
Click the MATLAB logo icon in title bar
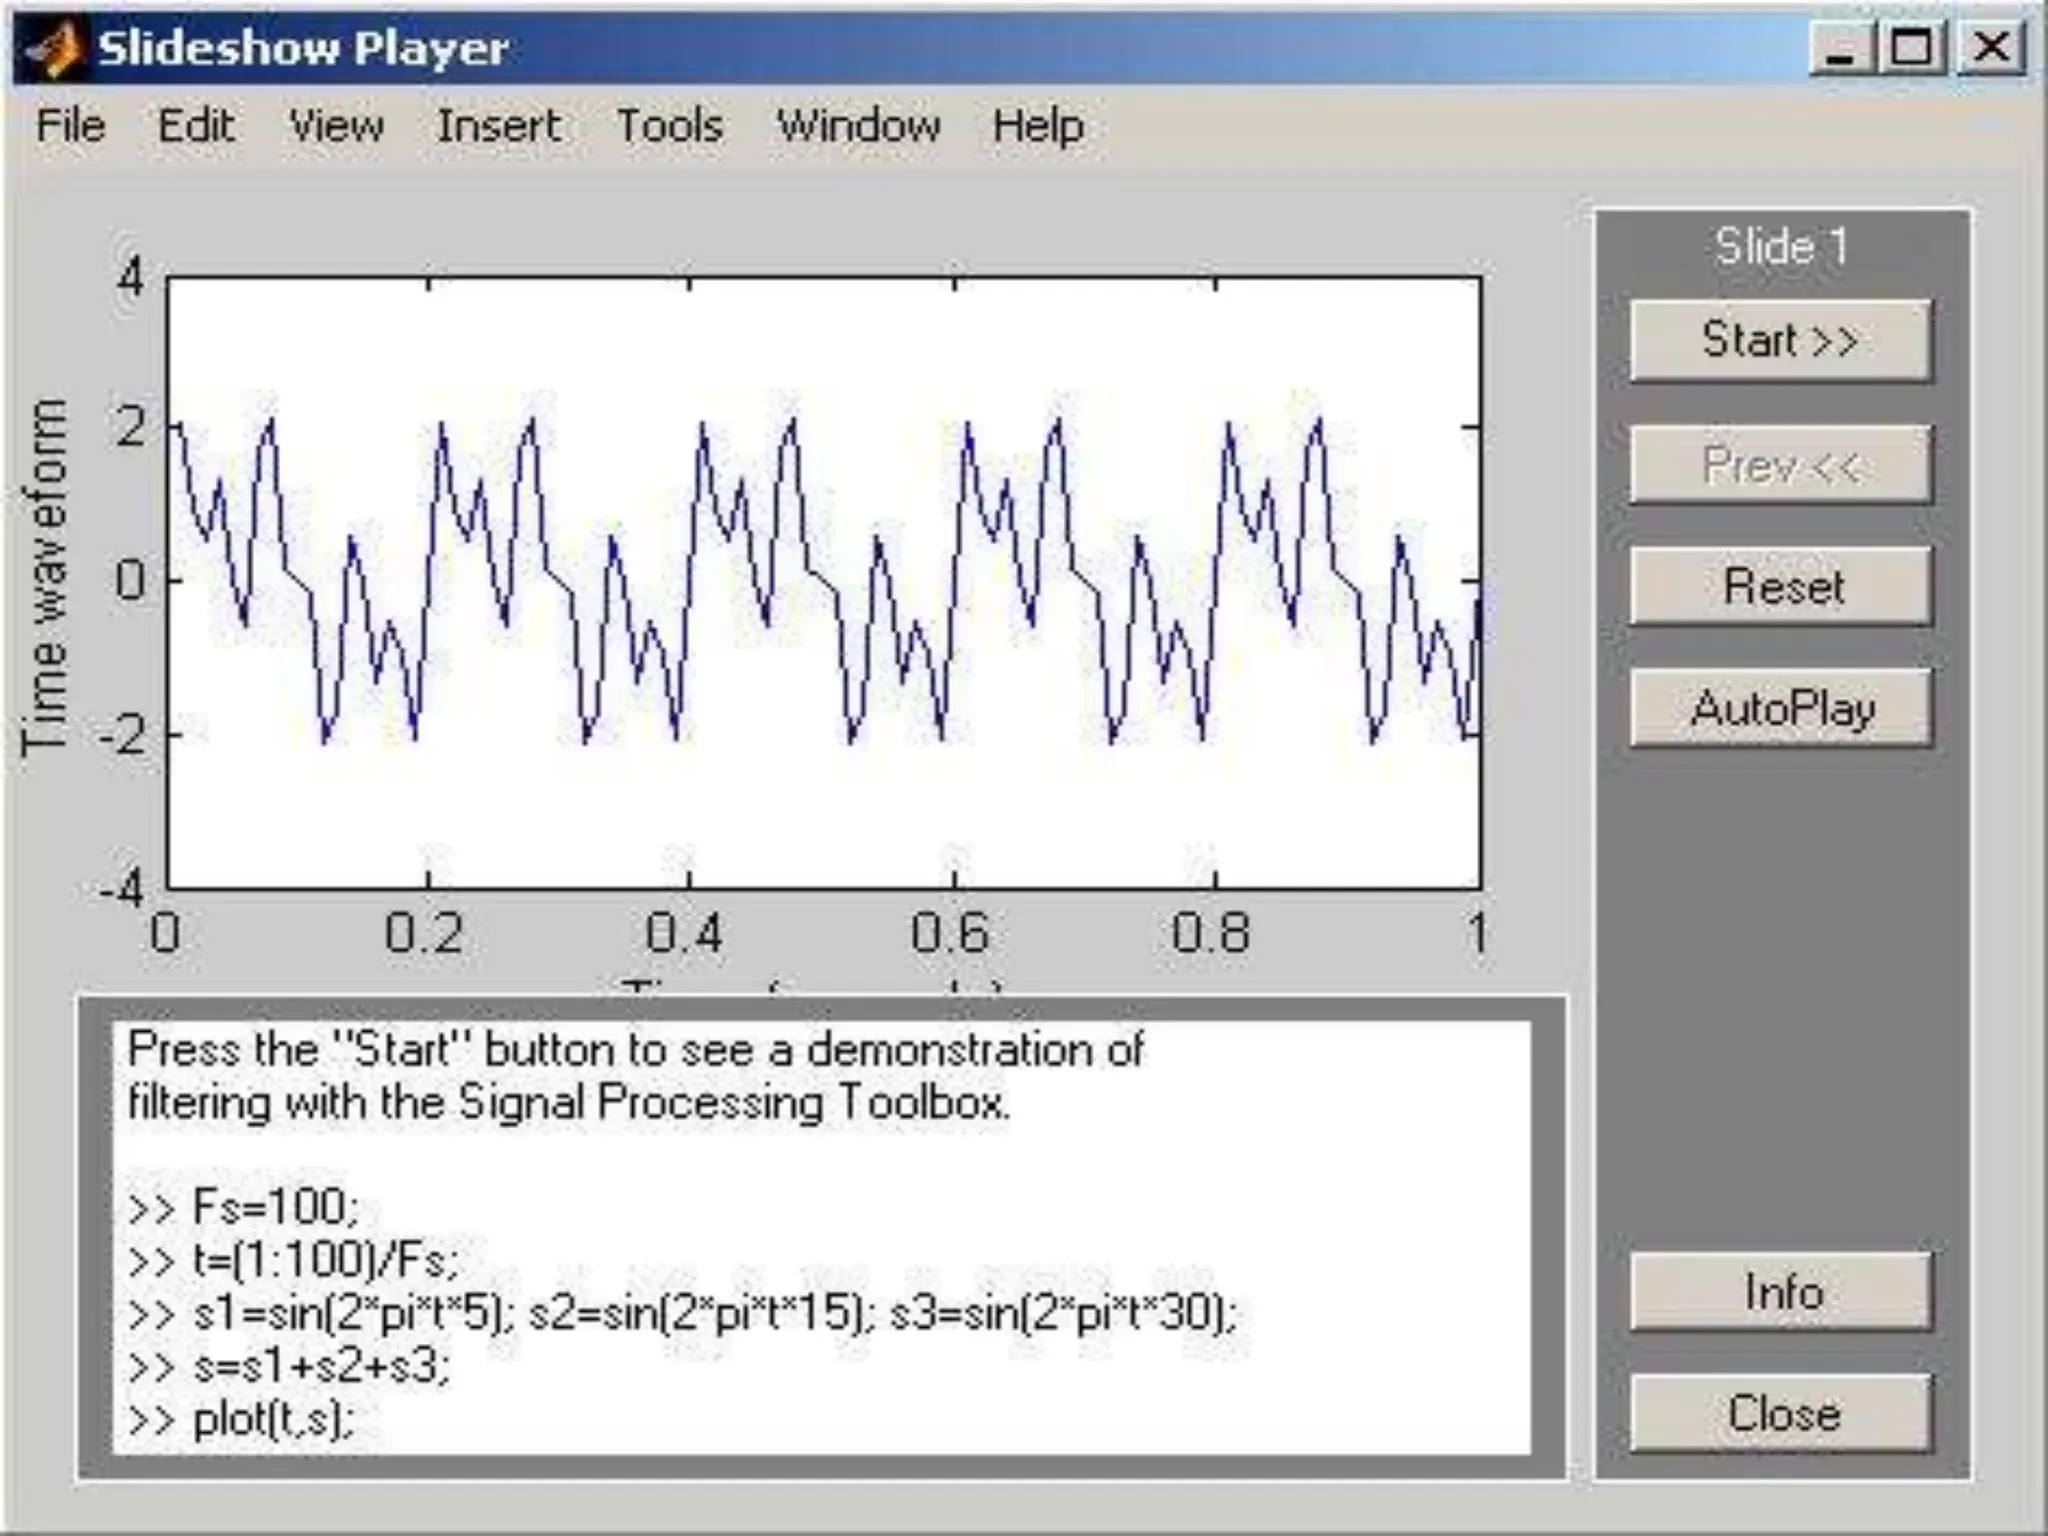click(54, 48)
